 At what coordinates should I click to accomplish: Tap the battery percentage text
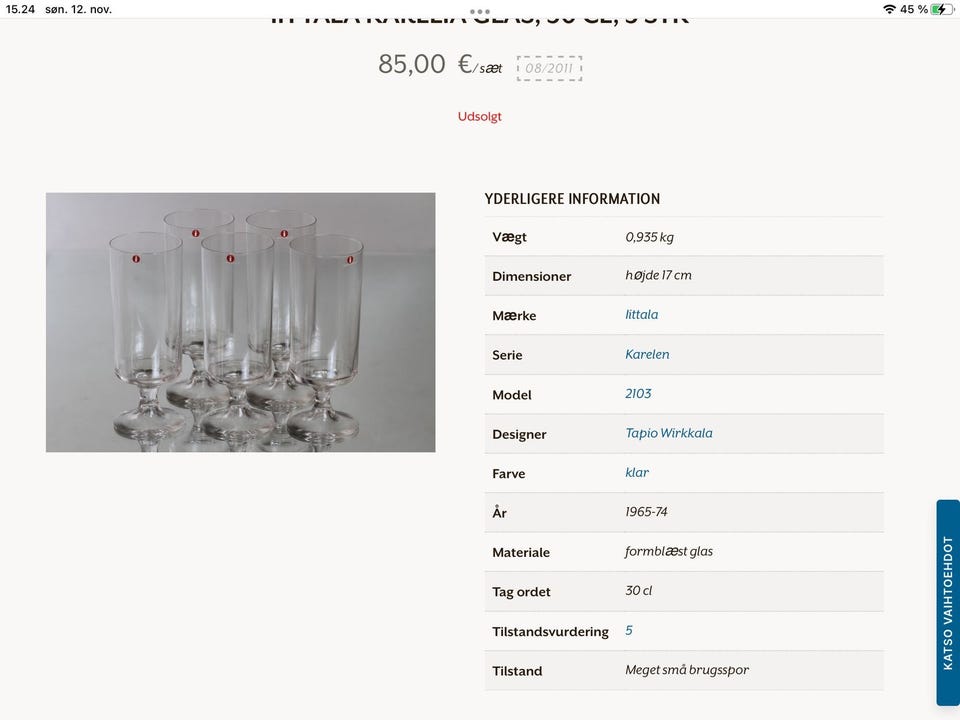(913, 9)
